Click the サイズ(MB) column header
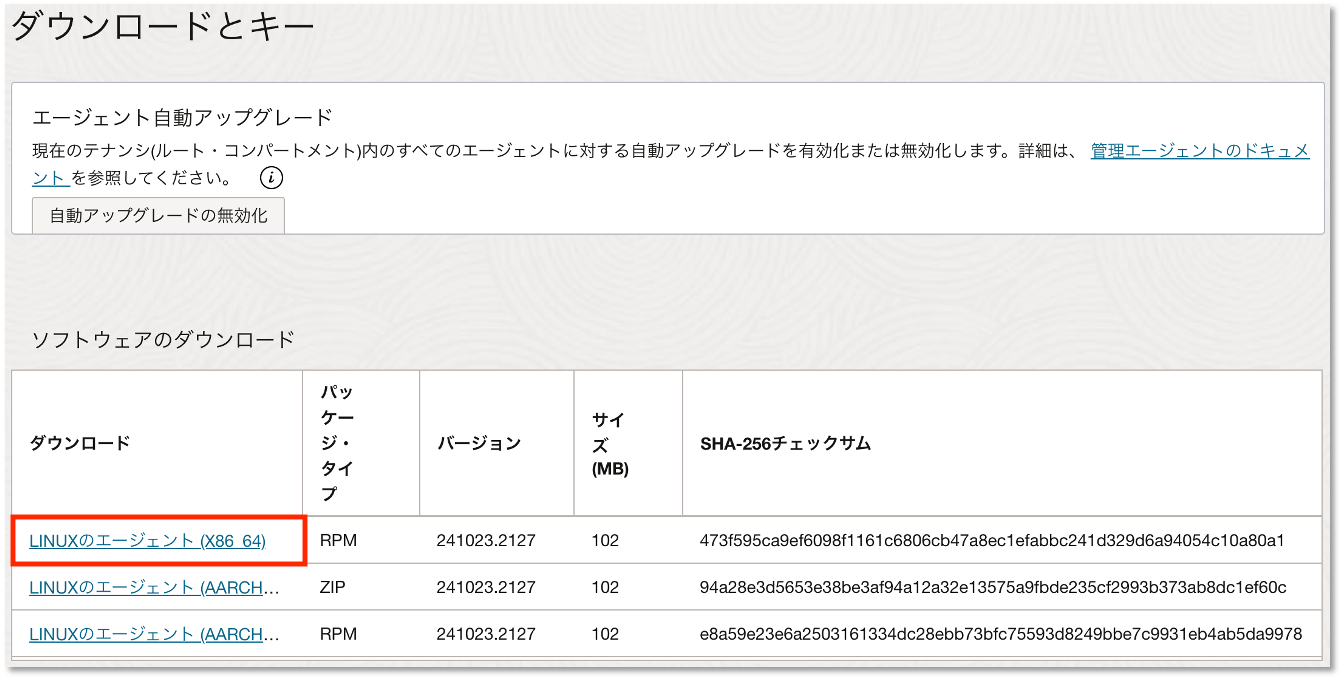The width and height of the screenshot is (1344, 680). (608, 443)
